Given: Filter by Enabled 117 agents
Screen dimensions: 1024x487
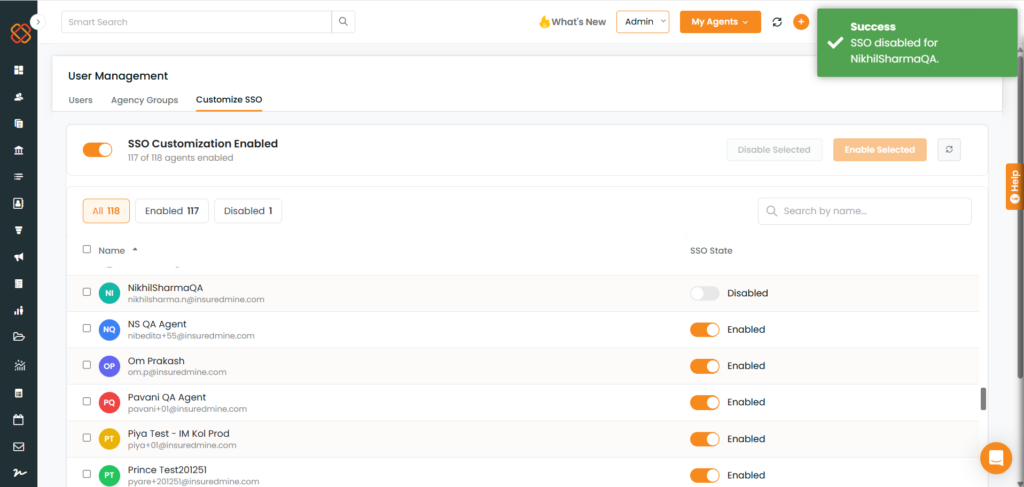Looking at the screenshot, I should pos(172,211).
